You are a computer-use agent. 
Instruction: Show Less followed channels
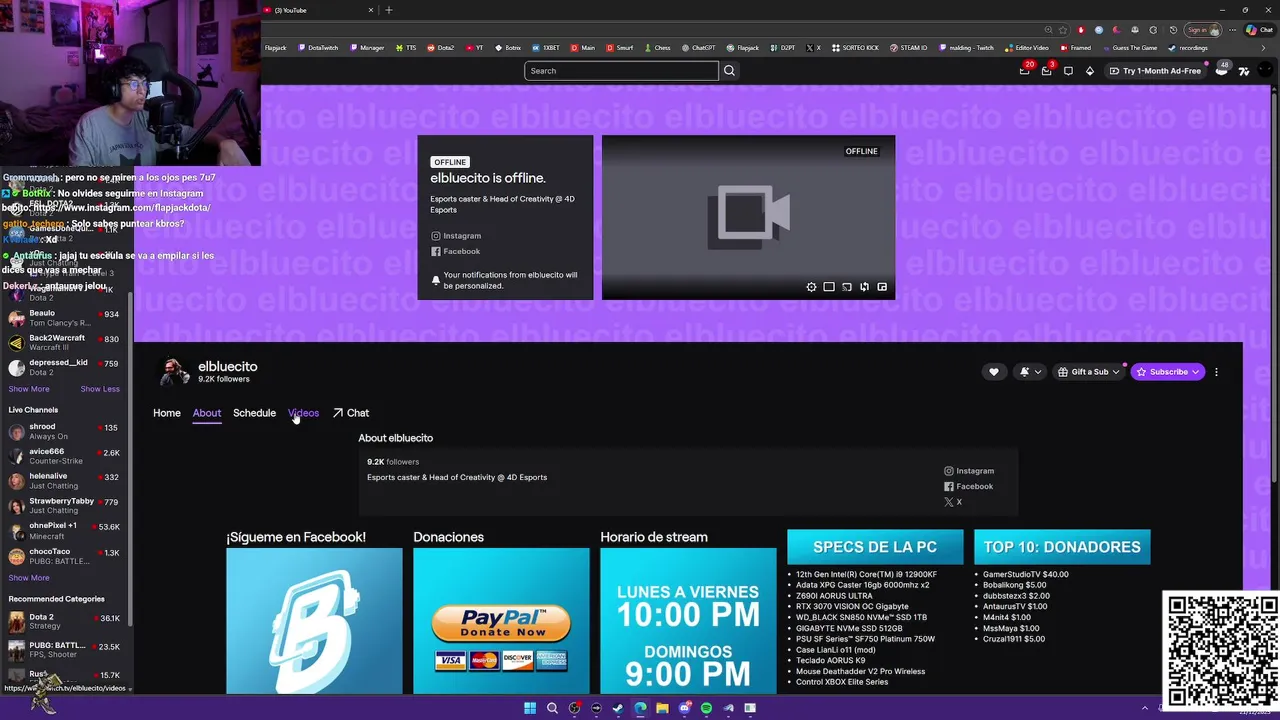pyautogui.click(x=100, y=389)
